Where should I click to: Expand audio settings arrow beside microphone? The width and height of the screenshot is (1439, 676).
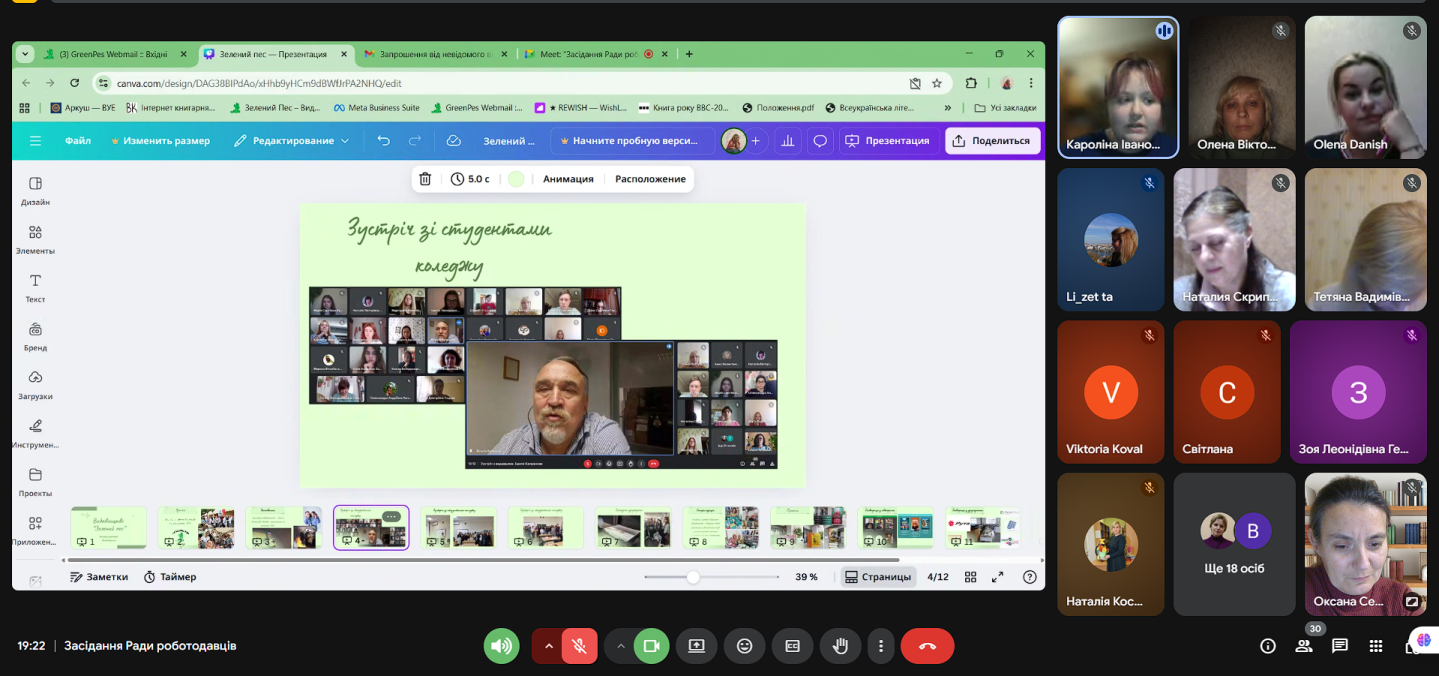pos(548,646)
